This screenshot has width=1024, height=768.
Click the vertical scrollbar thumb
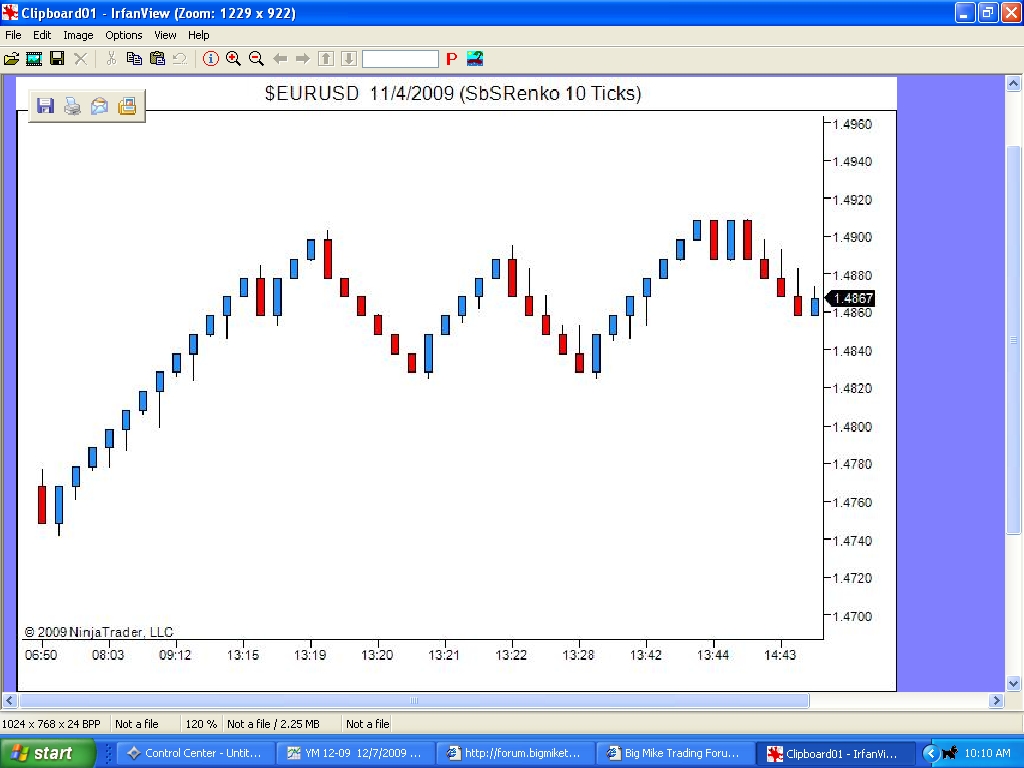[x=1013, y=340]
